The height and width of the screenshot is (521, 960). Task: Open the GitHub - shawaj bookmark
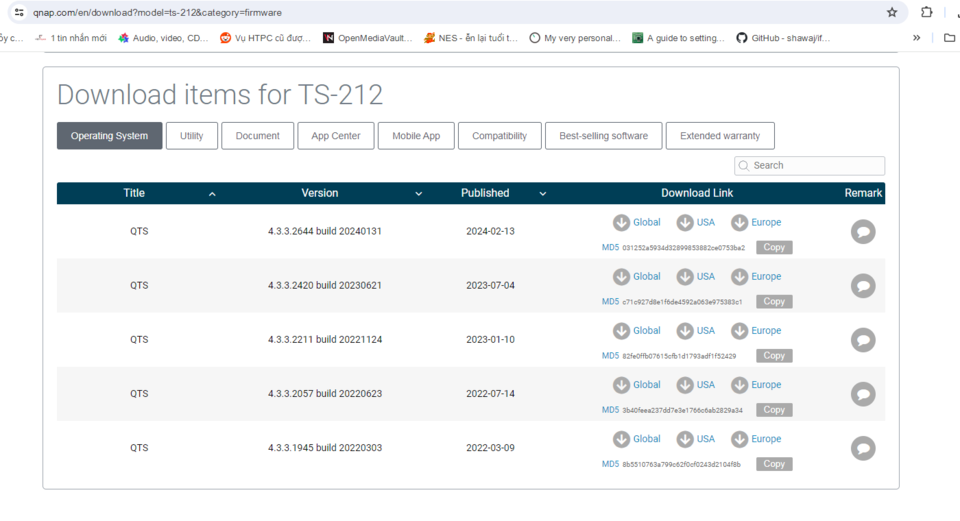(x=784, y=38)
